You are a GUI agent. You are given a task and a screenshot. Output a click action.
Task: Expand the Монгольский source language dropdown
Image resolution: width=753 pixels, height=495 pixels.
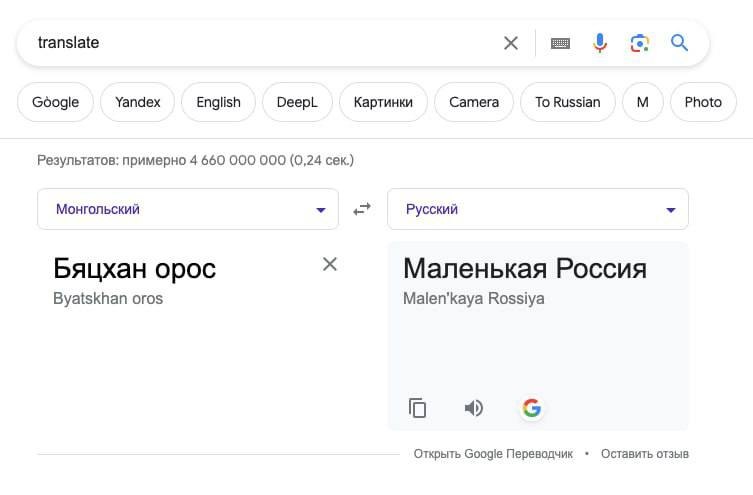pyautogui.click(x=188, y=209)
